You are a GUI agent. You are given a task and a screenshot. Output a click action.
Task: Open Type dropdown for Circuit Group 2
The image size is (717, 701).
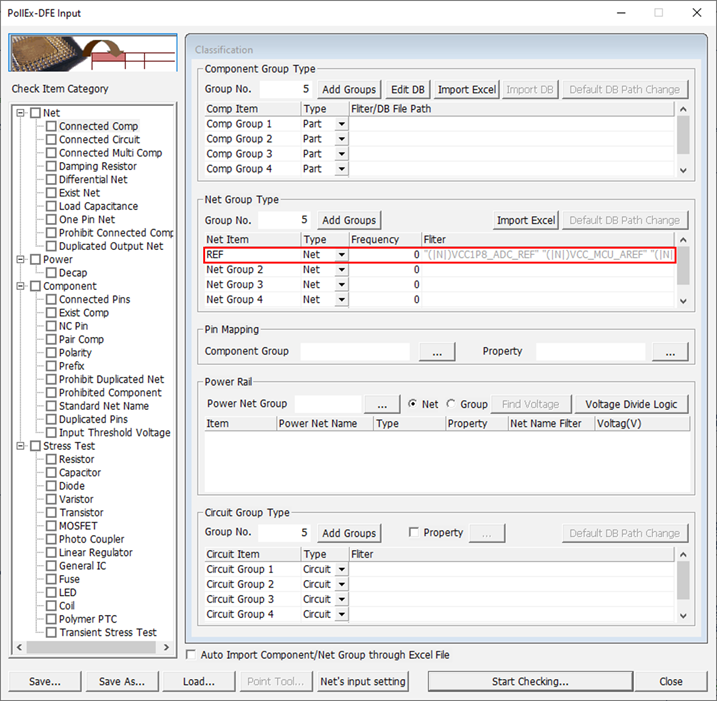point(341,585)
